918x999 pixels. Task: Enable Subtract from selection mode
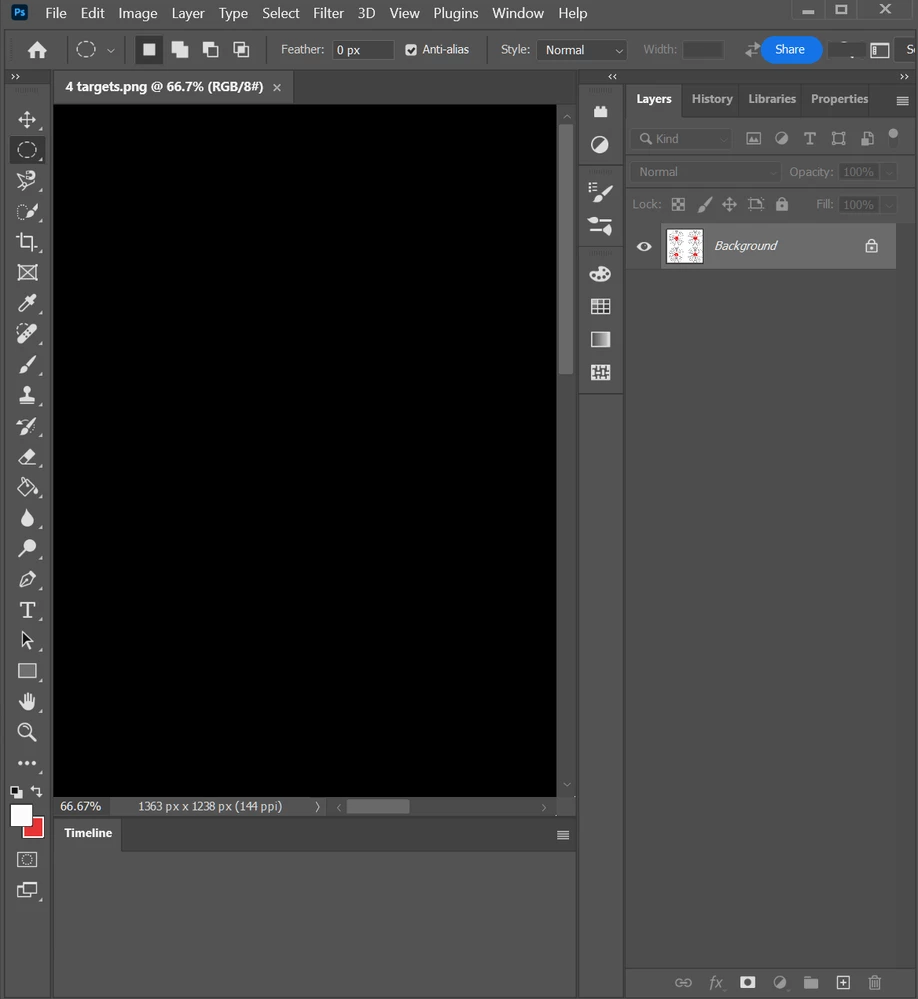point(210,50)
